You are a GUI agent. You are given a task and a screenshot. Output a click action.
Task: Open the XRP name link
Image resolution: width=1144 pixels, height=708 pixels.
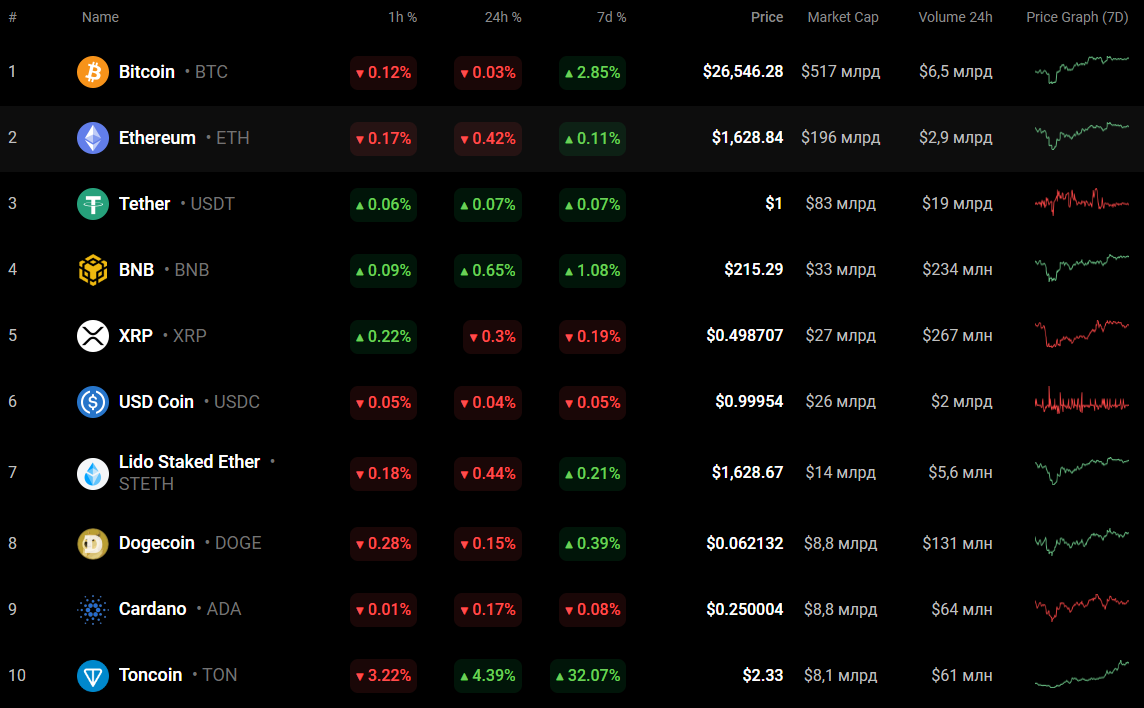(x=136, y=336)
